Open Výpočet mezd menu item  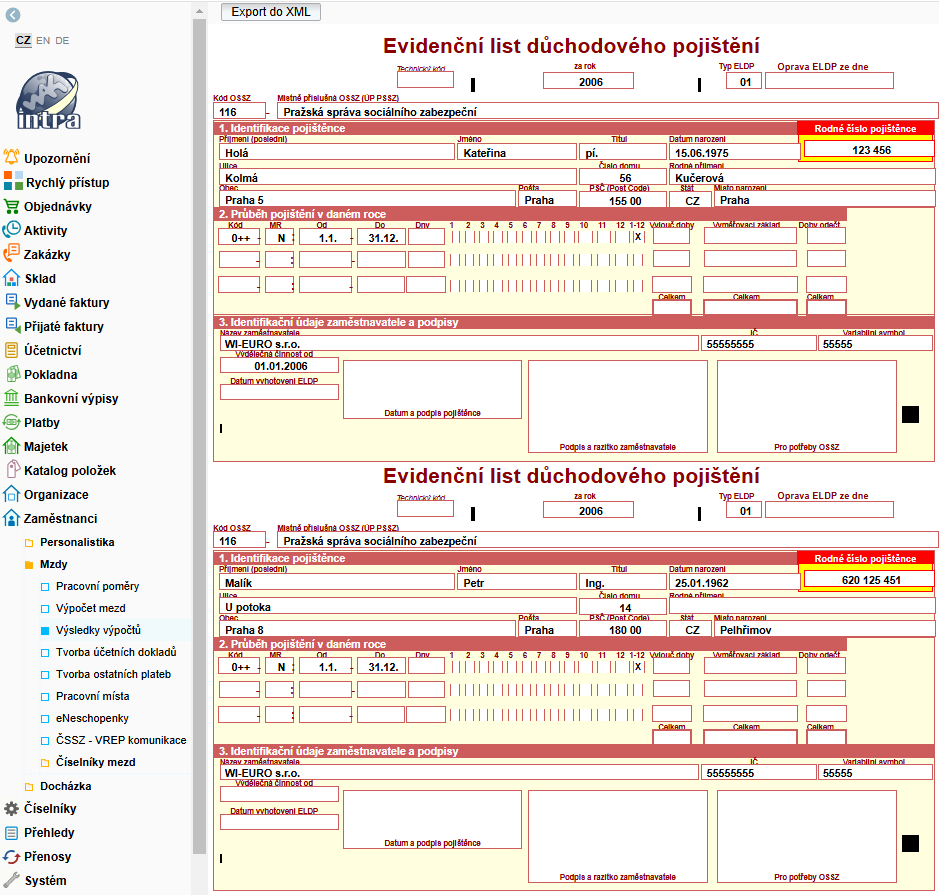click(90, 608)
